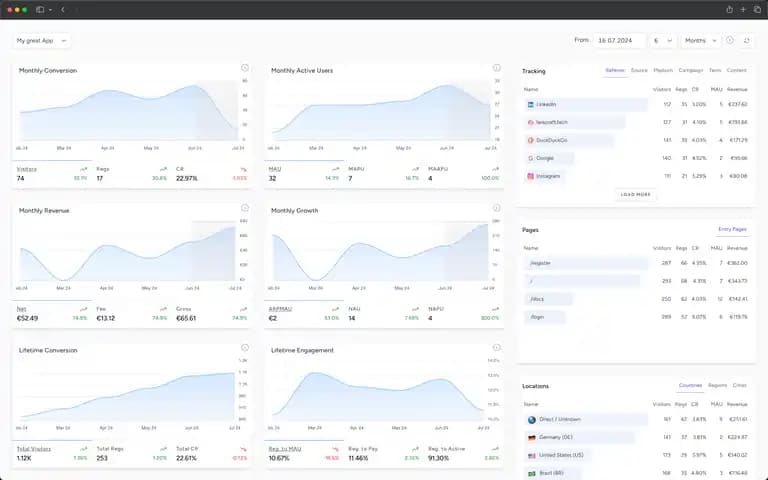Select the Cities tab in Locations

point(739,385)
